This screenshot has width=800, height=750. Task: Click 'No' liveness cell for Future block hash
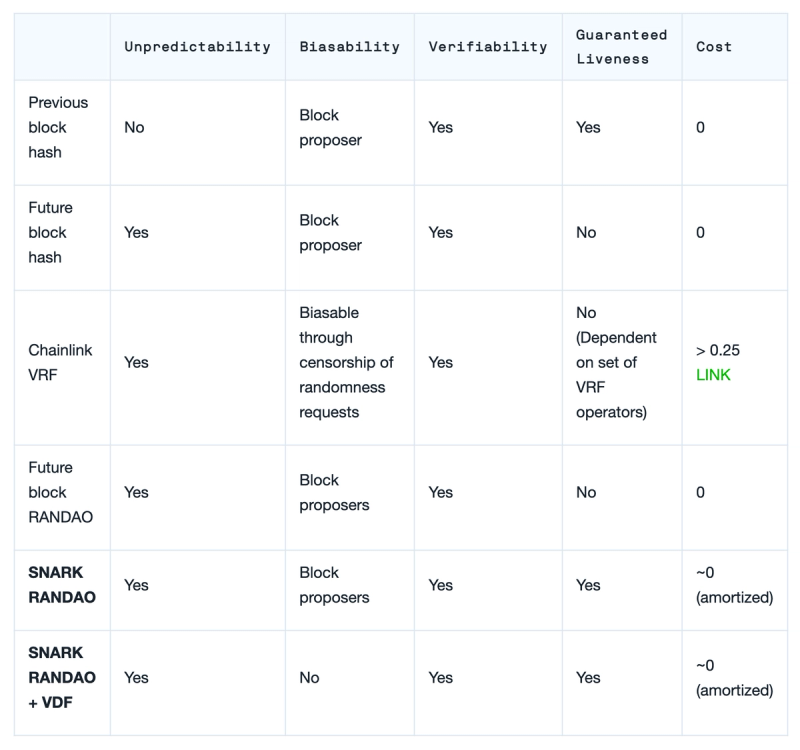click(x=586, y=233)
